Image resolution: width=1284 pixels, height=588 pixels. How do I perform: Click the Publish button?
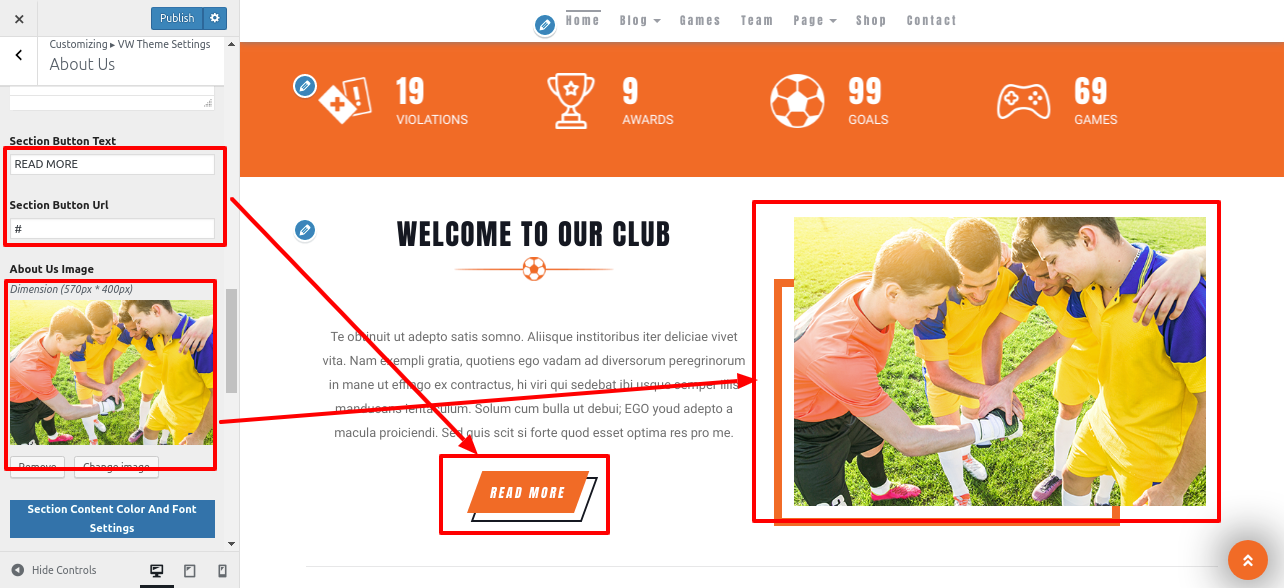(177, 18)
